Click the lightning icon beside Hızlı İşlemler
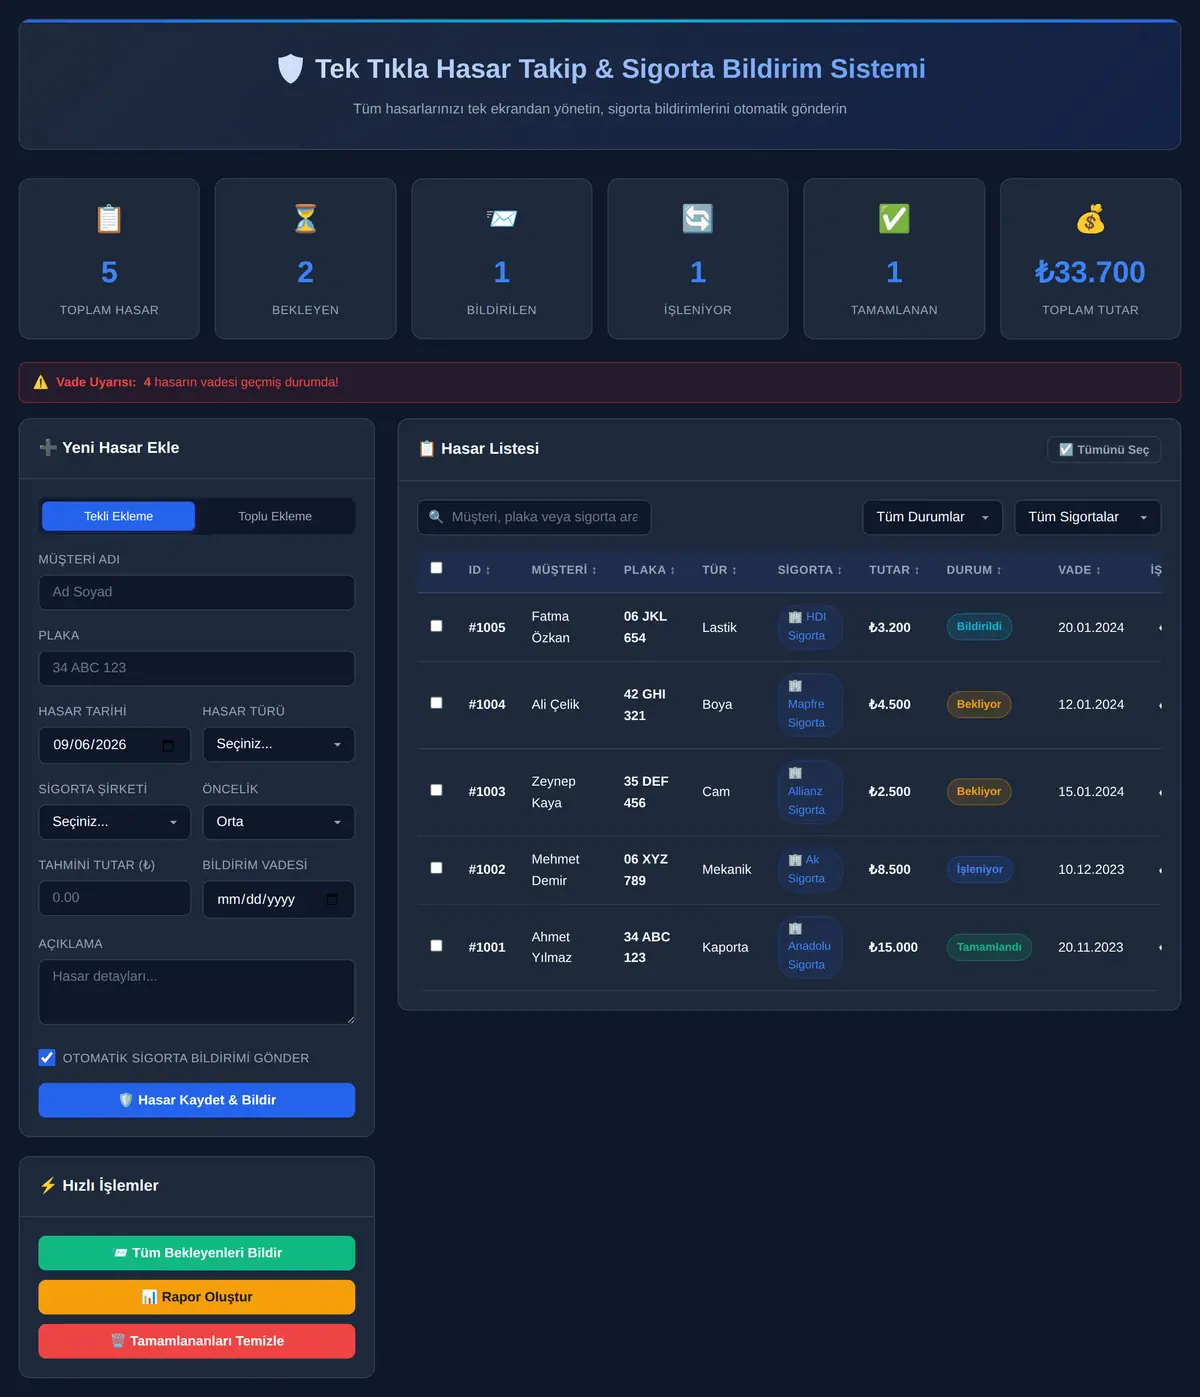 tap(48, 1186)
